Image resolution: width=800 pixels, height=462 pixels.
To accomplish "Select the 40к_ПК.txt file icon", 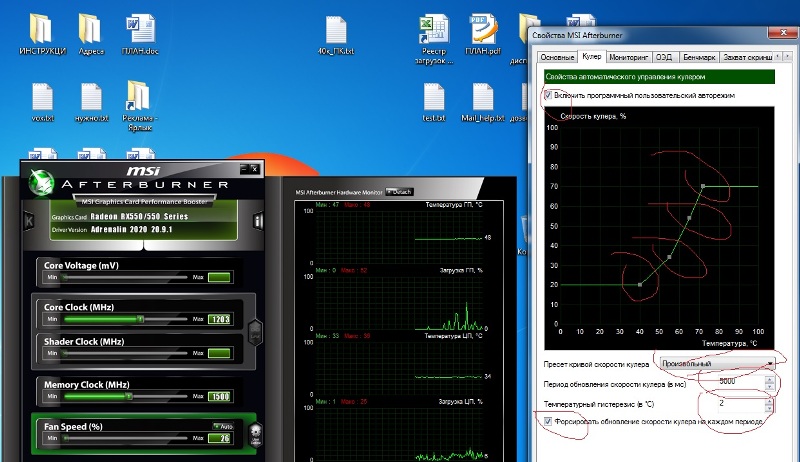I will click(x=336, y=34).
